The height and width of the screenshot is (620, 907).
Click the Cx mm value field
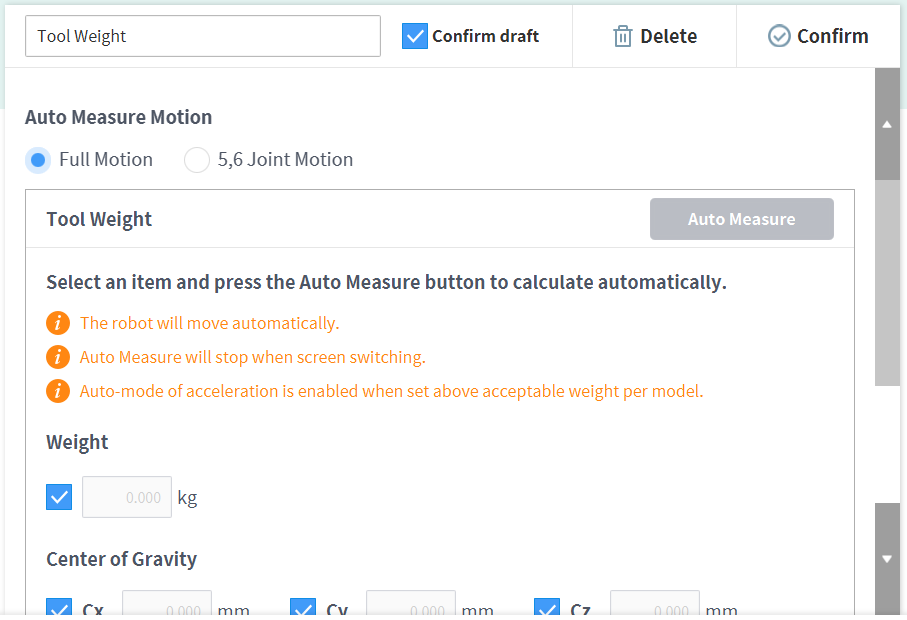pos(167,606)
